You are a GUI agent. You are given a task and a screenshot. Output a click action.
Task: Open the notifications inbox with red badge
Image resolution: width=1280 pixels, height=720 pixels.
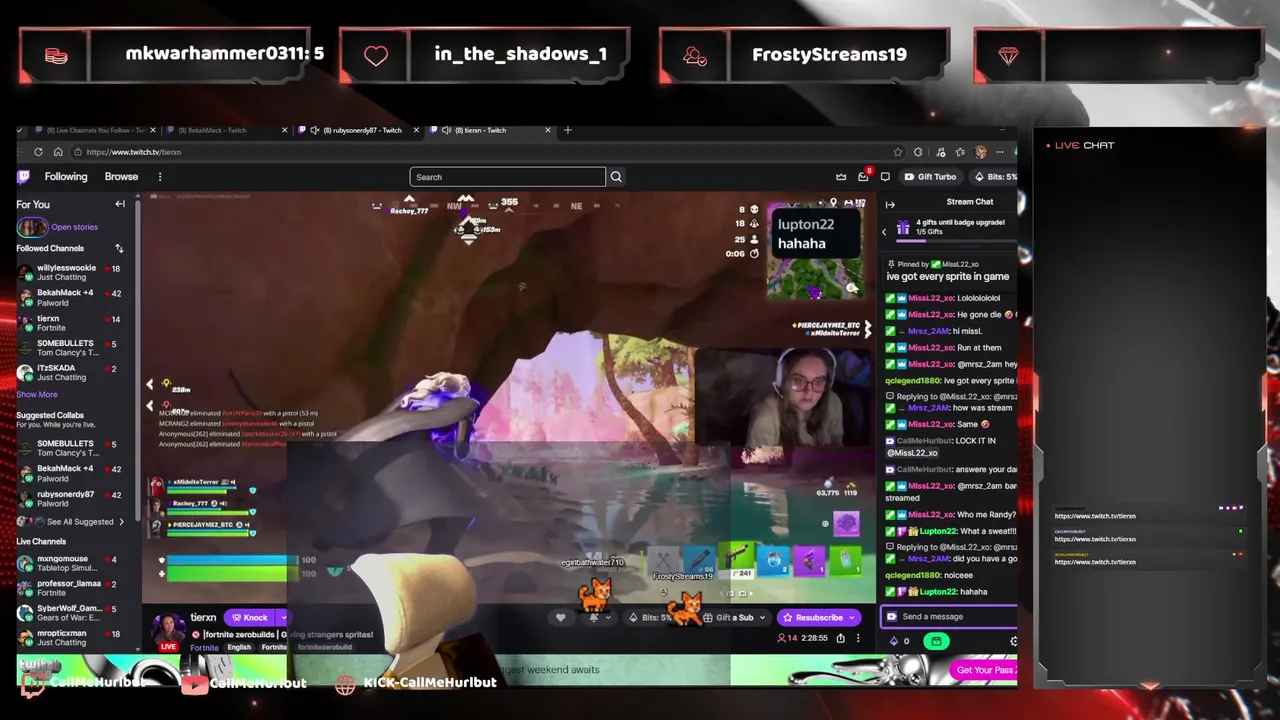pyautogui.click(x=863, y=177)
